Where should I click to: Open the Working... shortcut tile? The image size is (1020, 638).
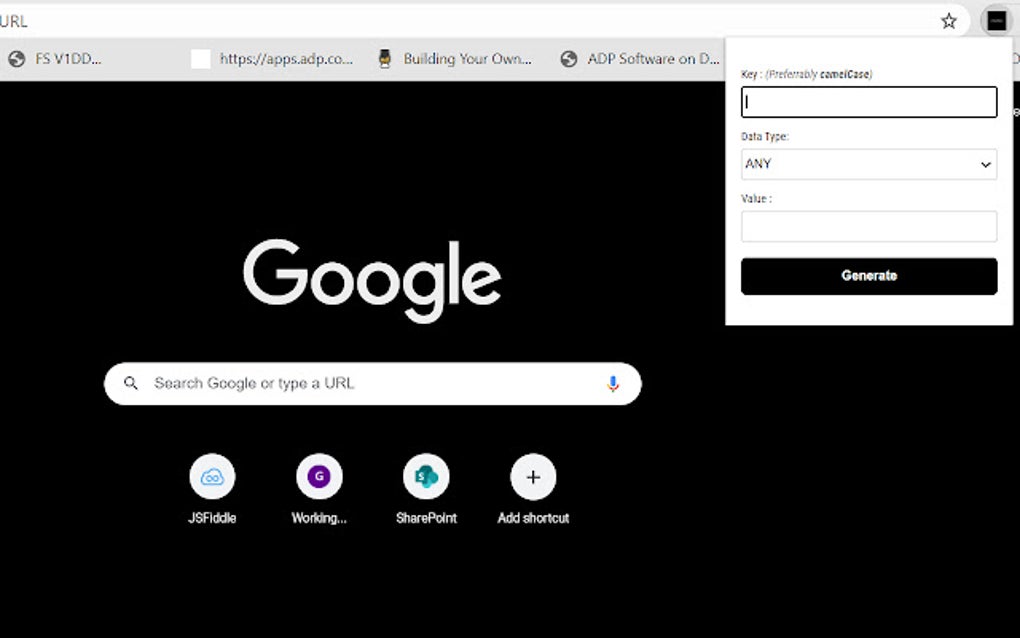tap(319, 489)
